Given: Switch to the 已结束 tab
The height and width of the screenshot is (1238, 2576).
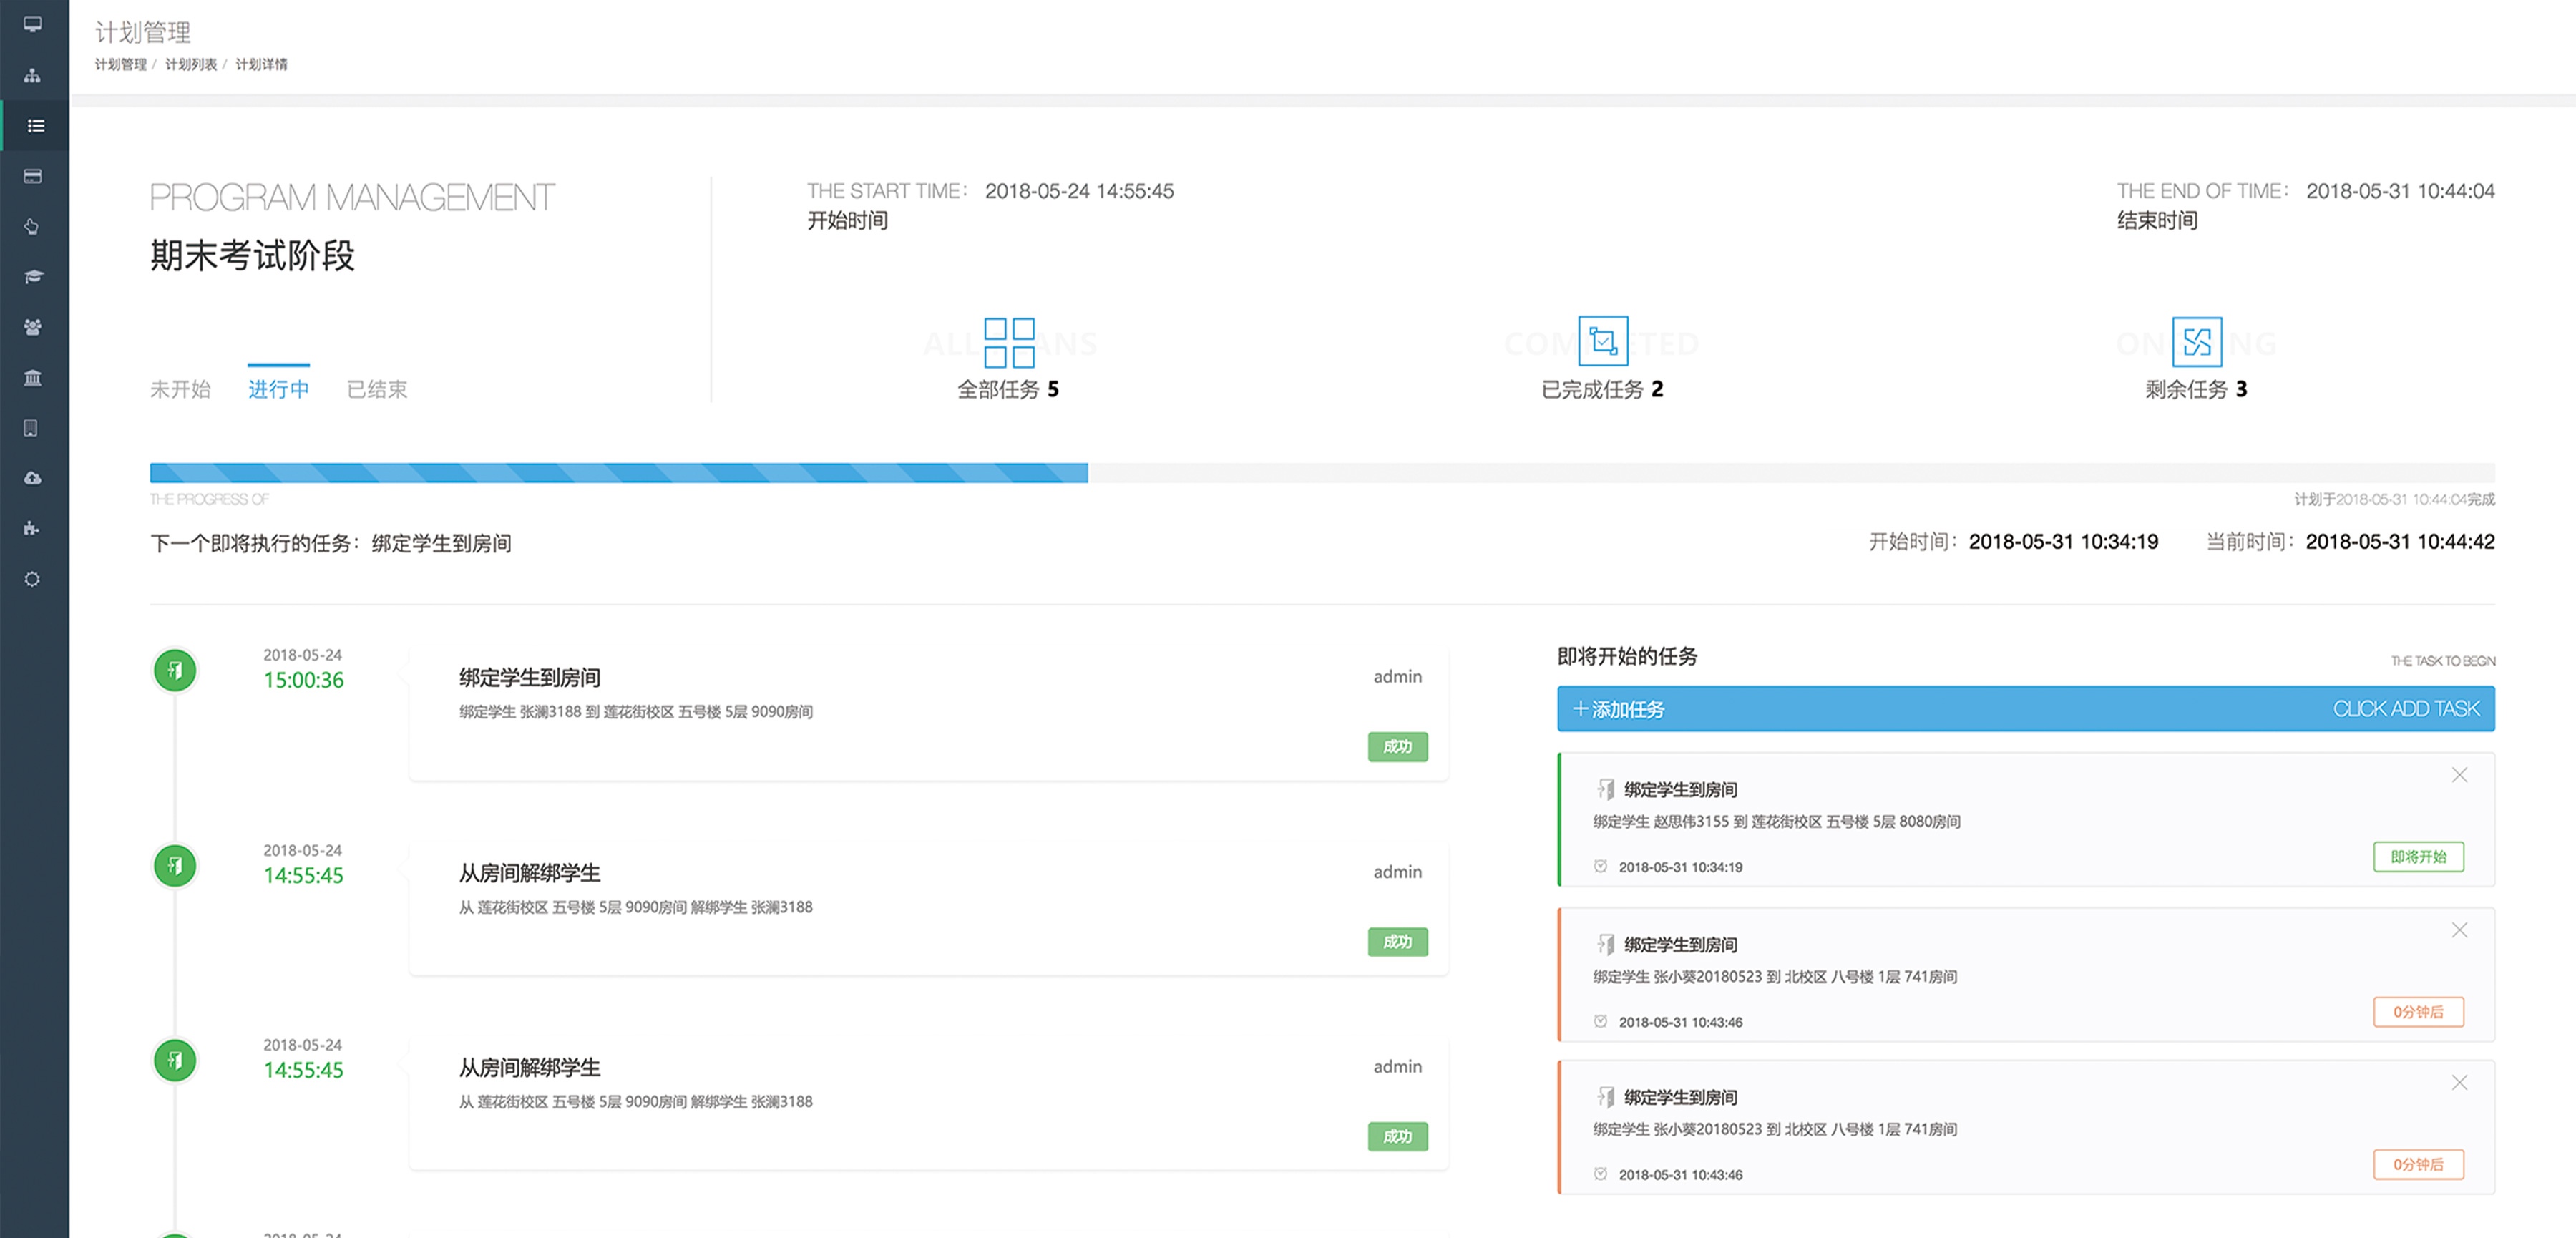Looking at the screenshot, I should [x=377, y=389].
